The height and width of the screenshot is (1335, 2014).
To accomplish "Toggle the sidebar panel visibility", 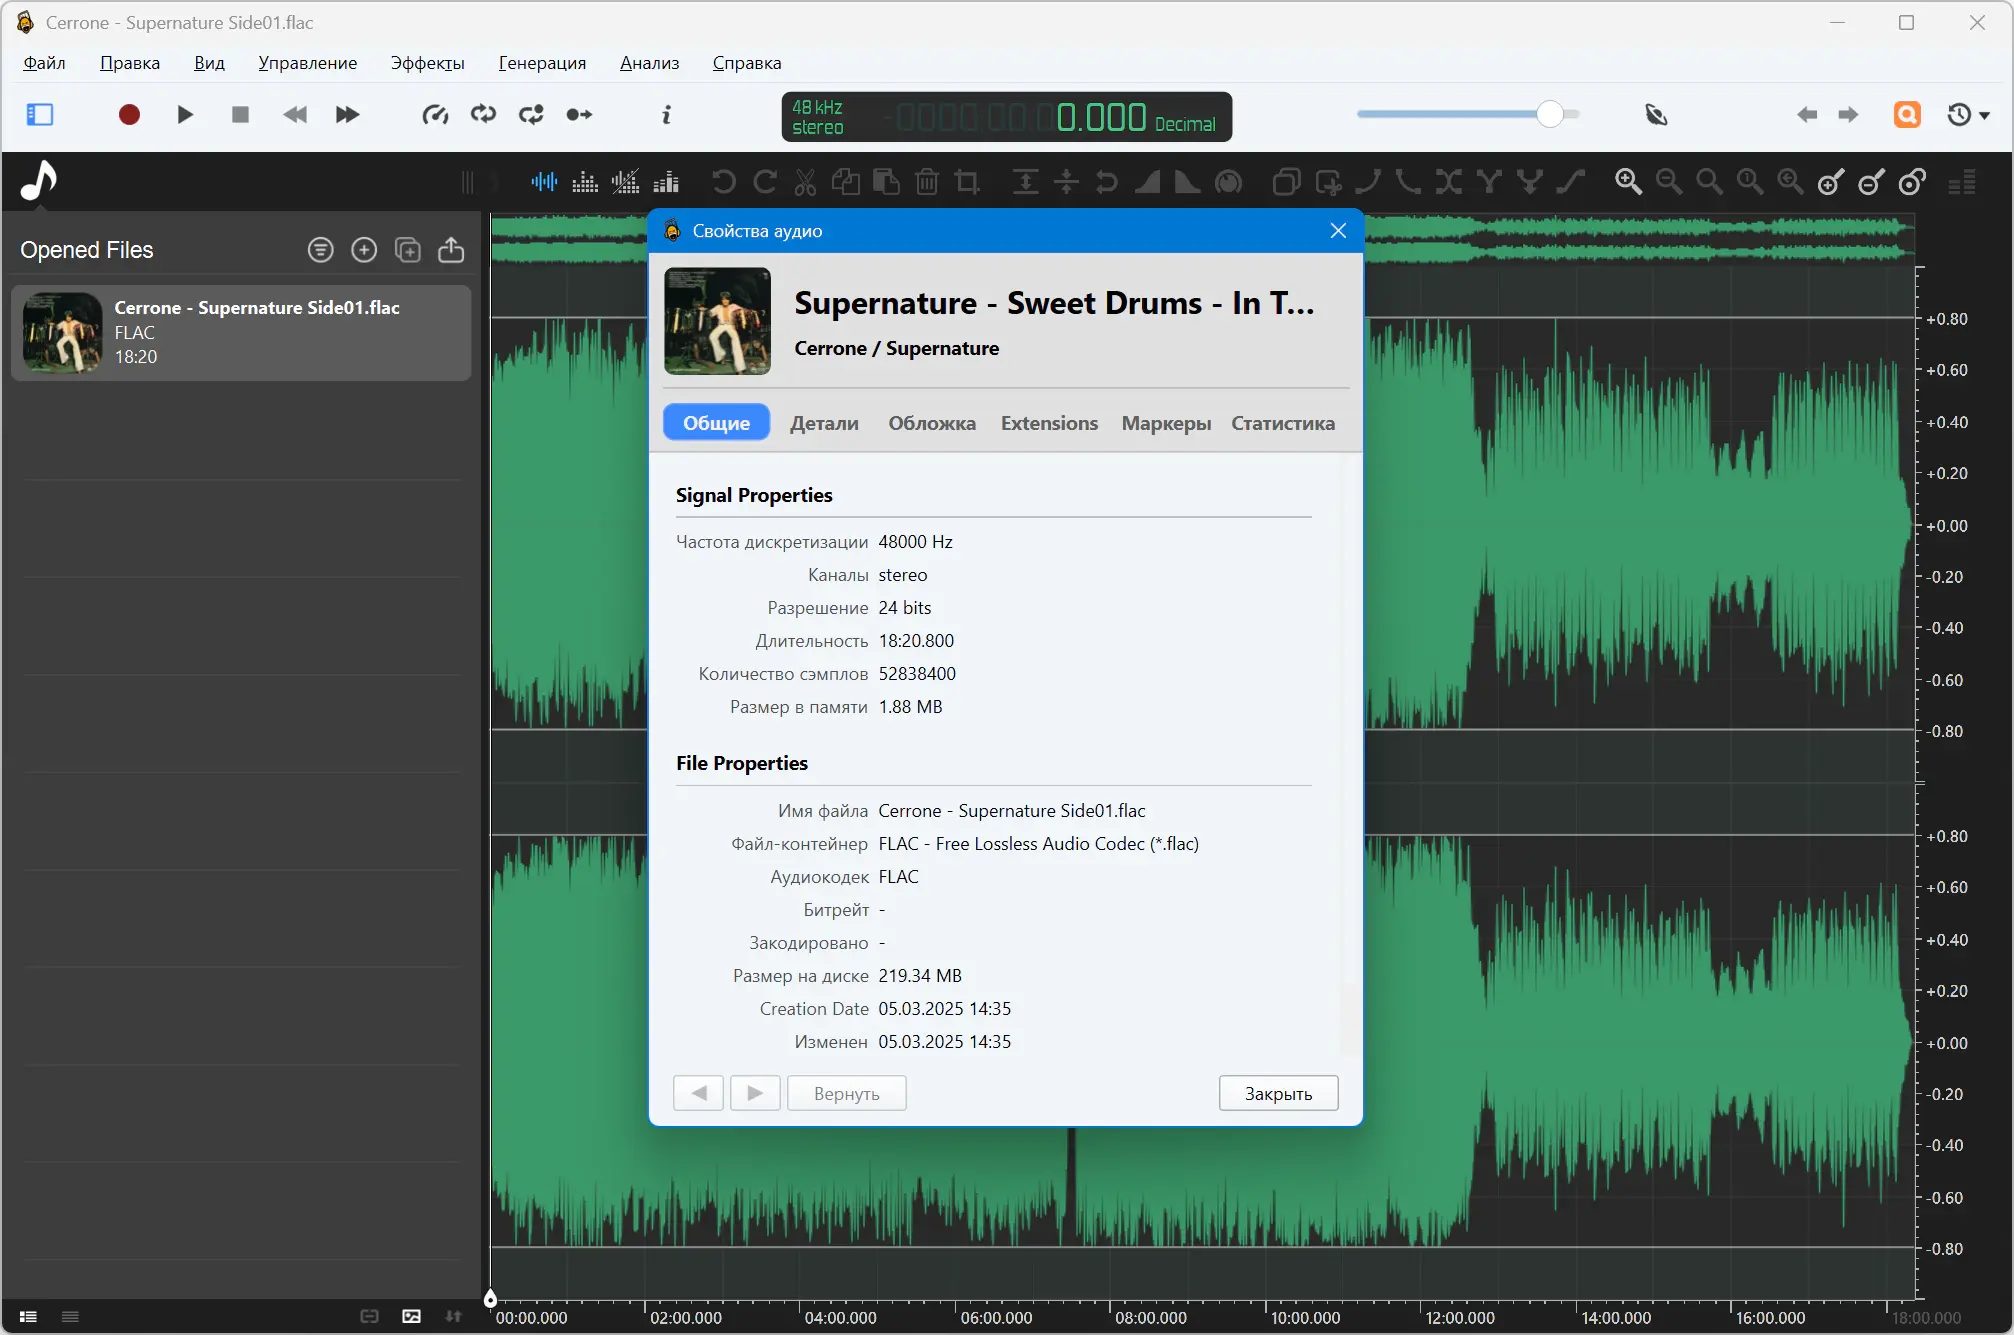I will pos(40,115).
